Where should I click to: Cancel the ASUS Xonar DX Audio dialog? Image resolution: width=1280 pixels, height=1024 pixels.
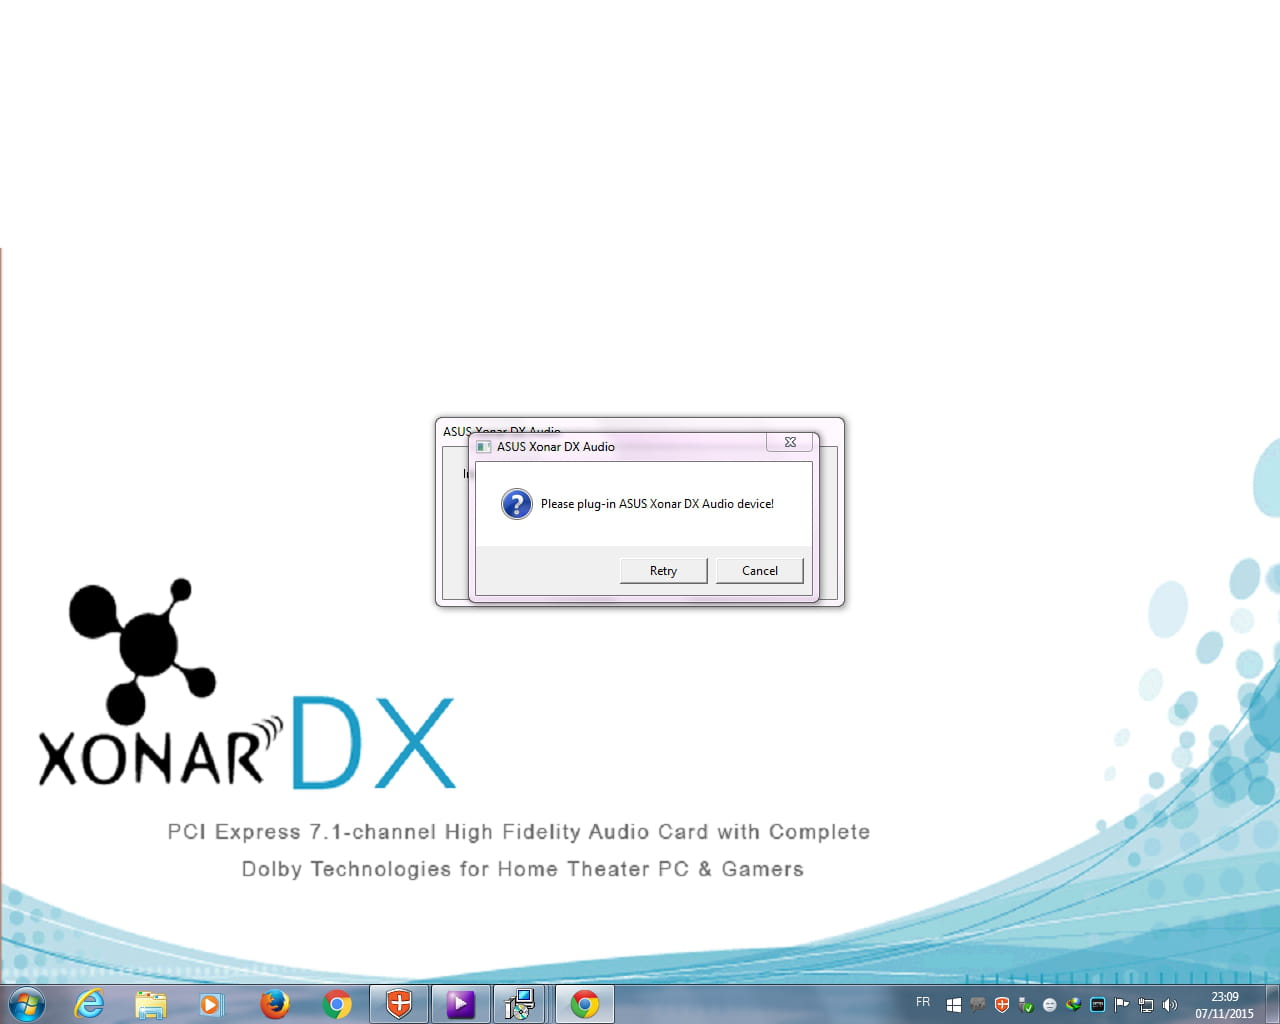[x=760, y=571]
